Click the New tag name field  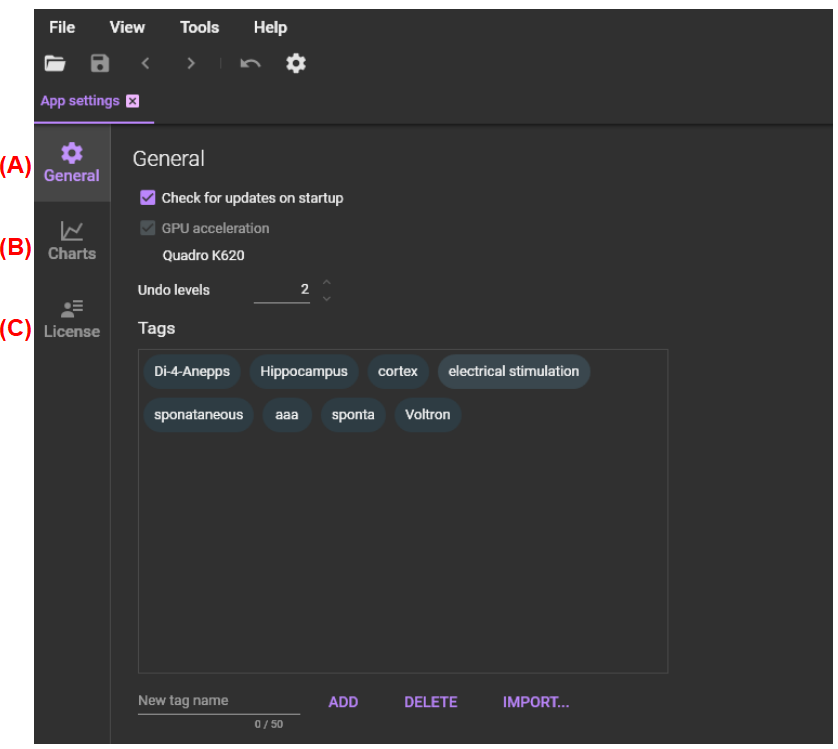(218, 701)
